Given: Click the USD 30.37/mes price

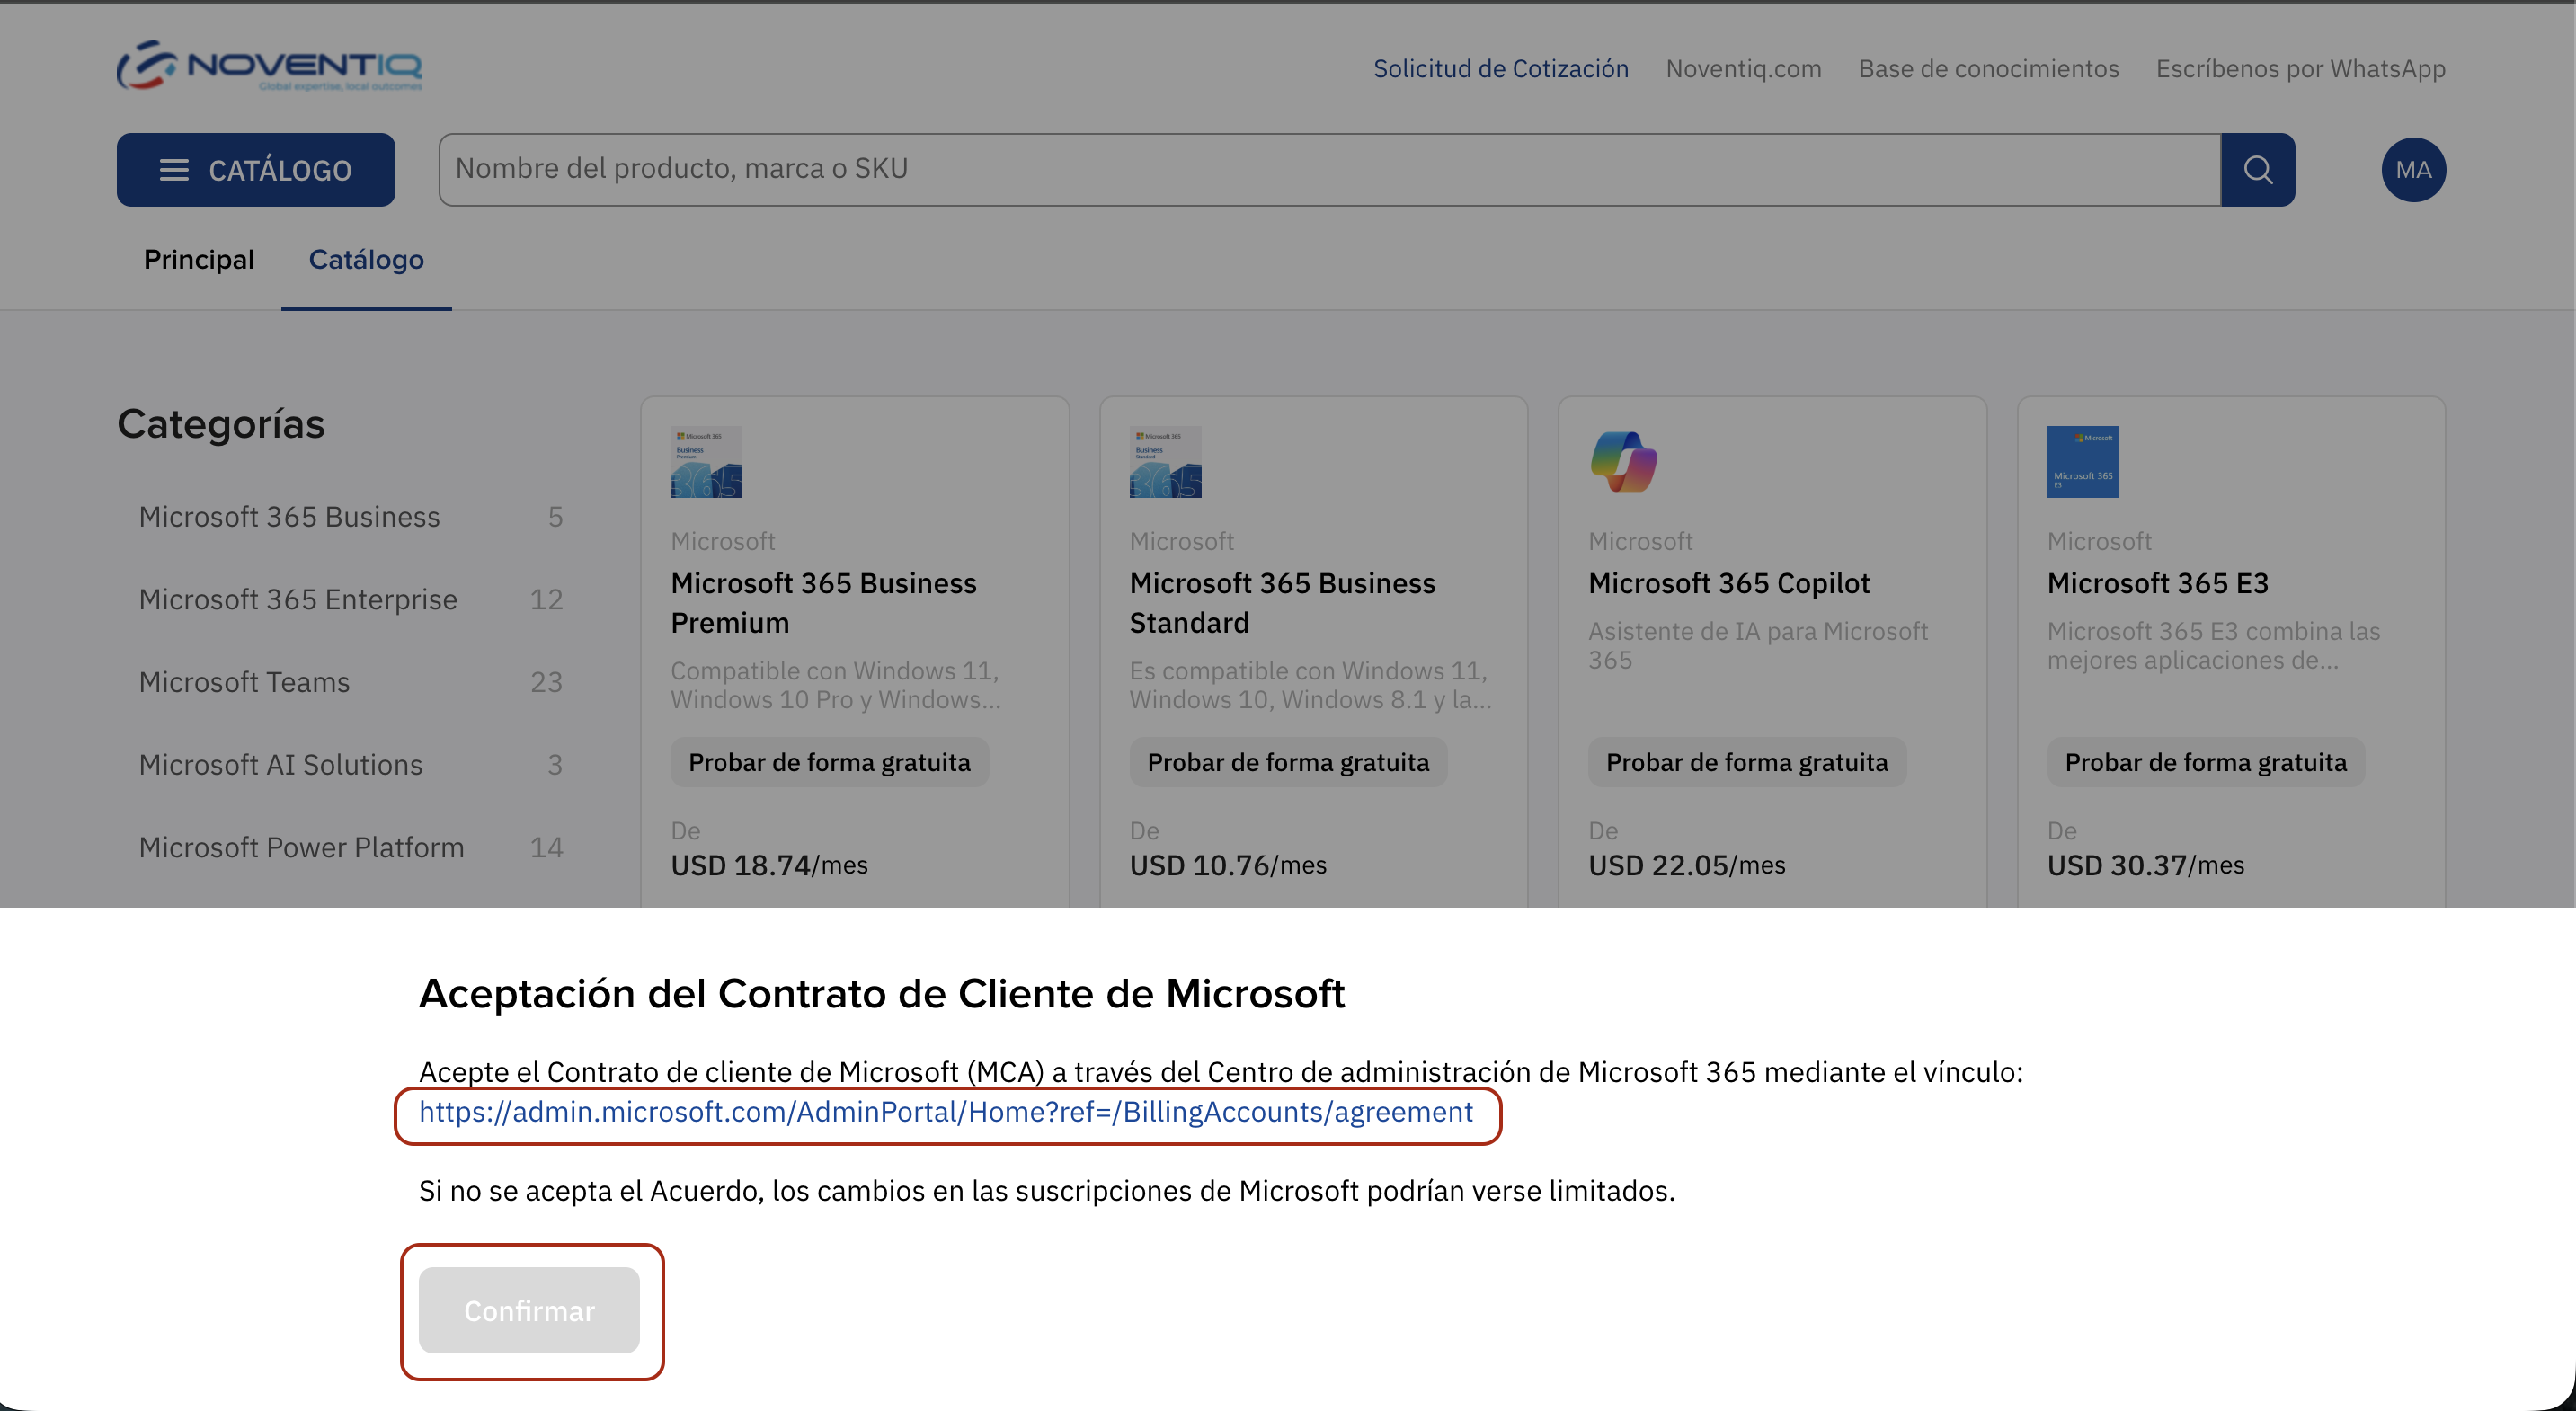Looking at the screenshot, I should pos(2146,865).
